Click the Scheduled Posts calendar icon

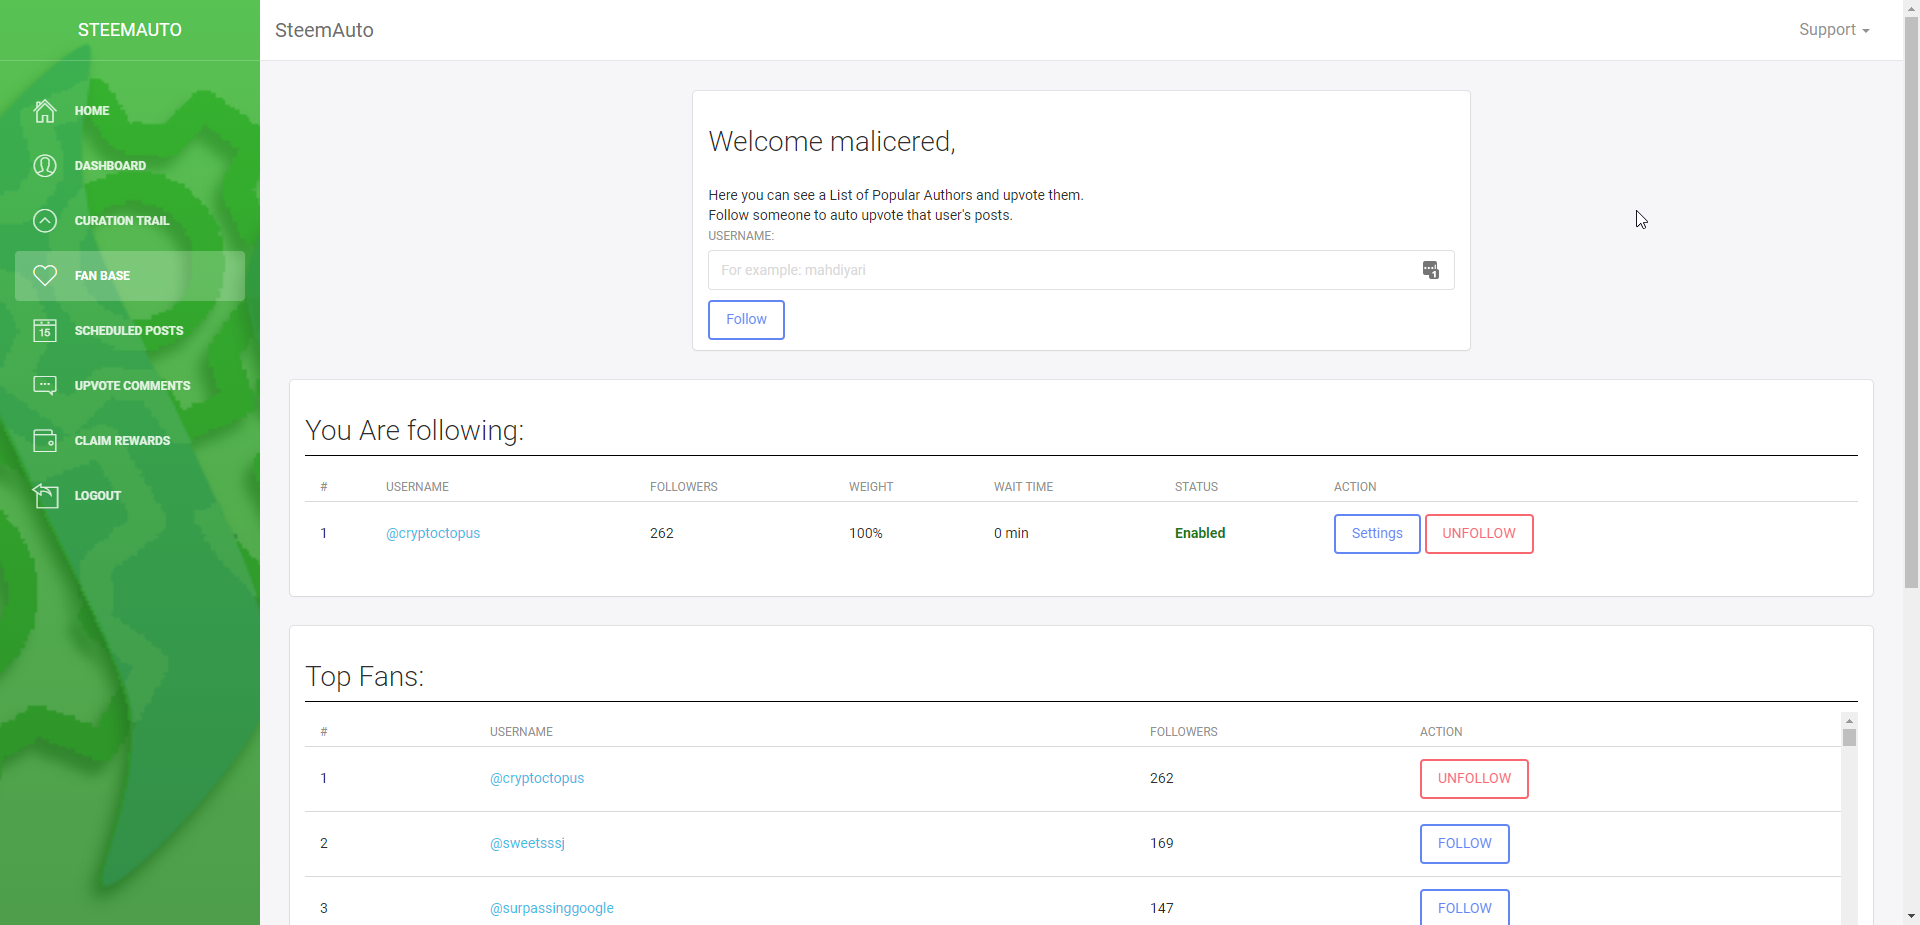click(x=45, y=331)
